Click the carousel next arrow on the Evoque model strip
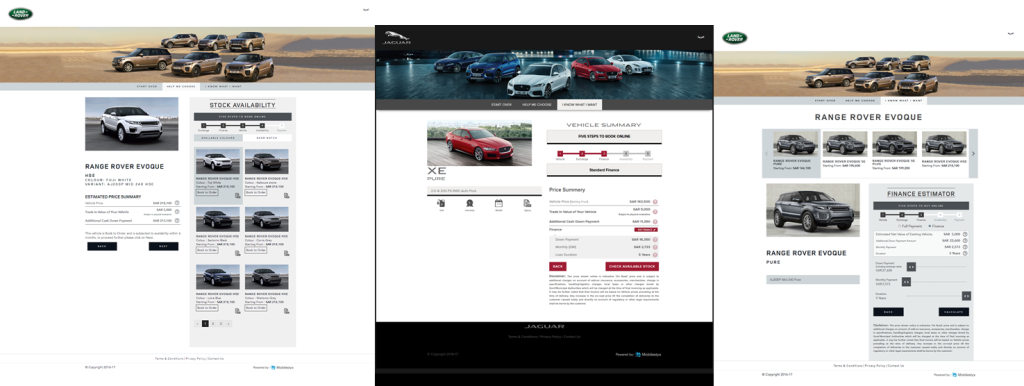 [973, 153]
